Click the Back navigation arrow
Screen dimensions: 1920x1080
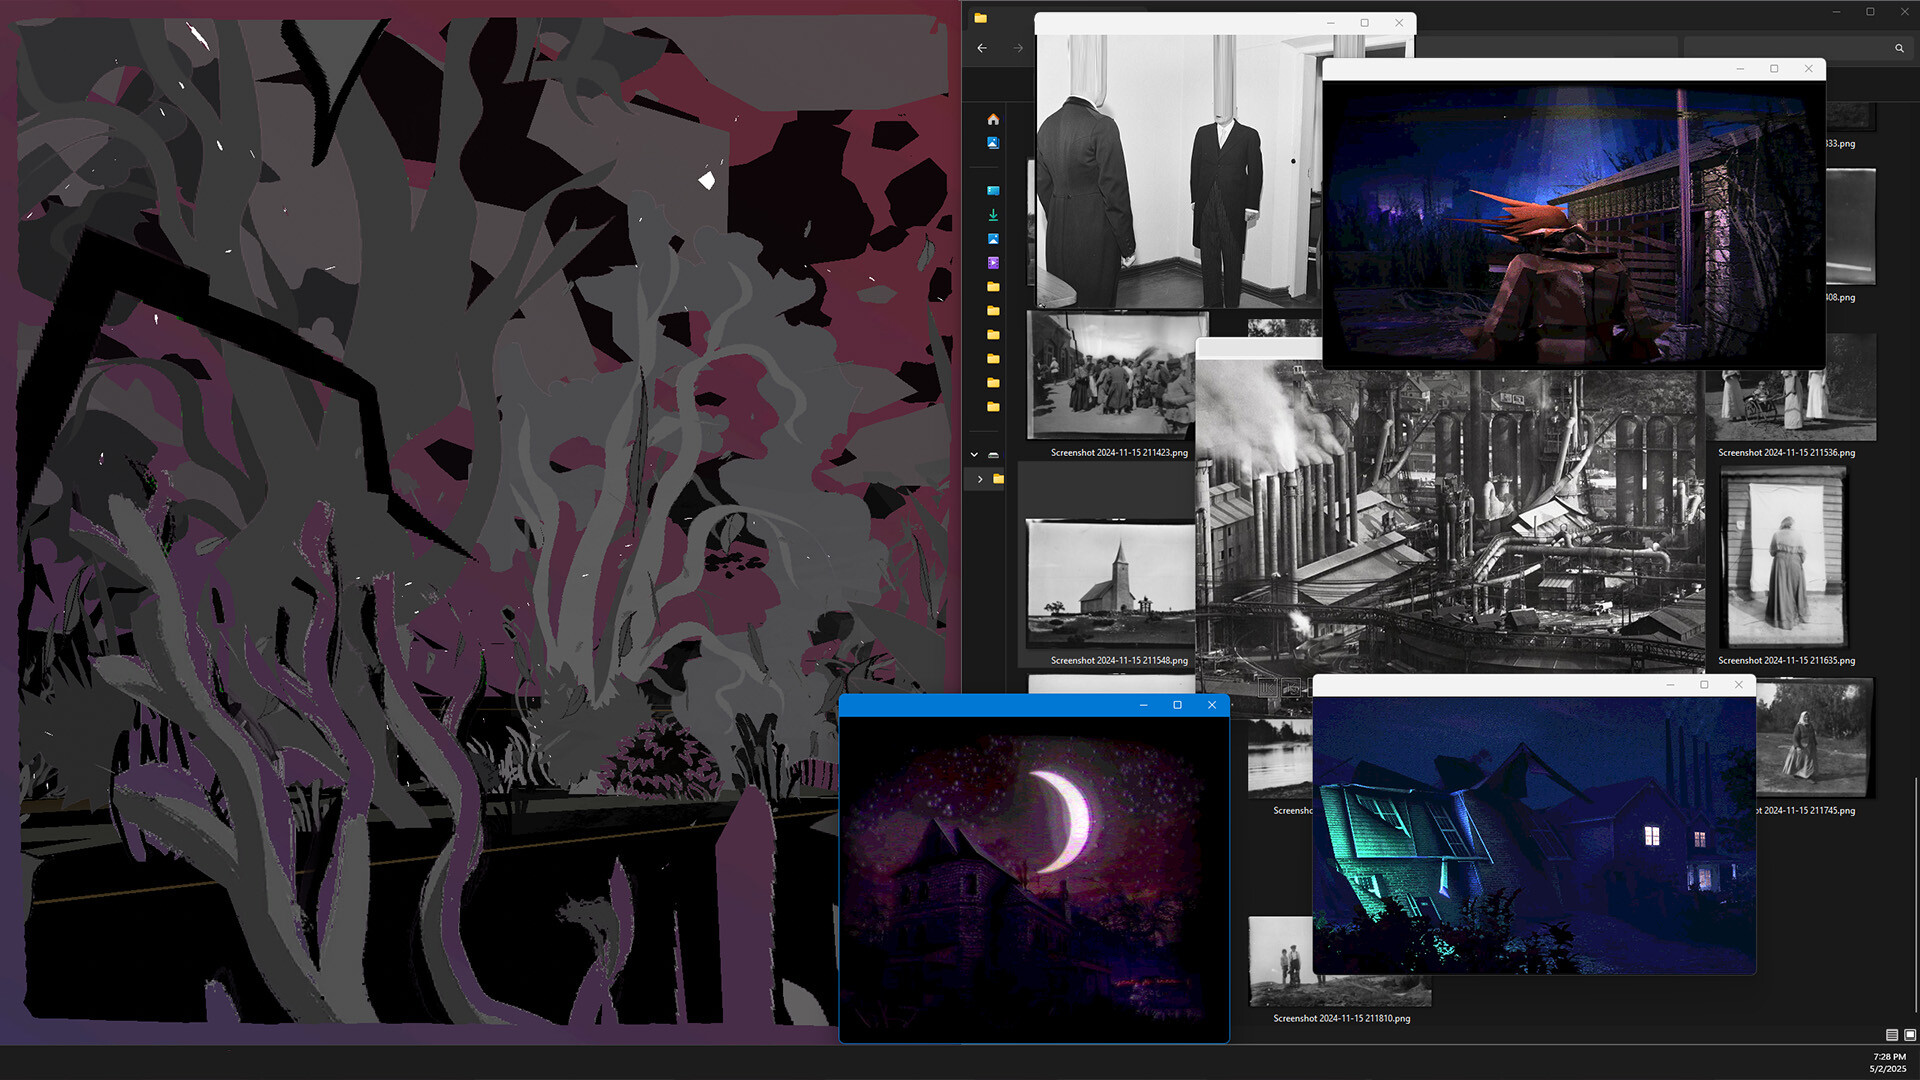click(981, 47)
